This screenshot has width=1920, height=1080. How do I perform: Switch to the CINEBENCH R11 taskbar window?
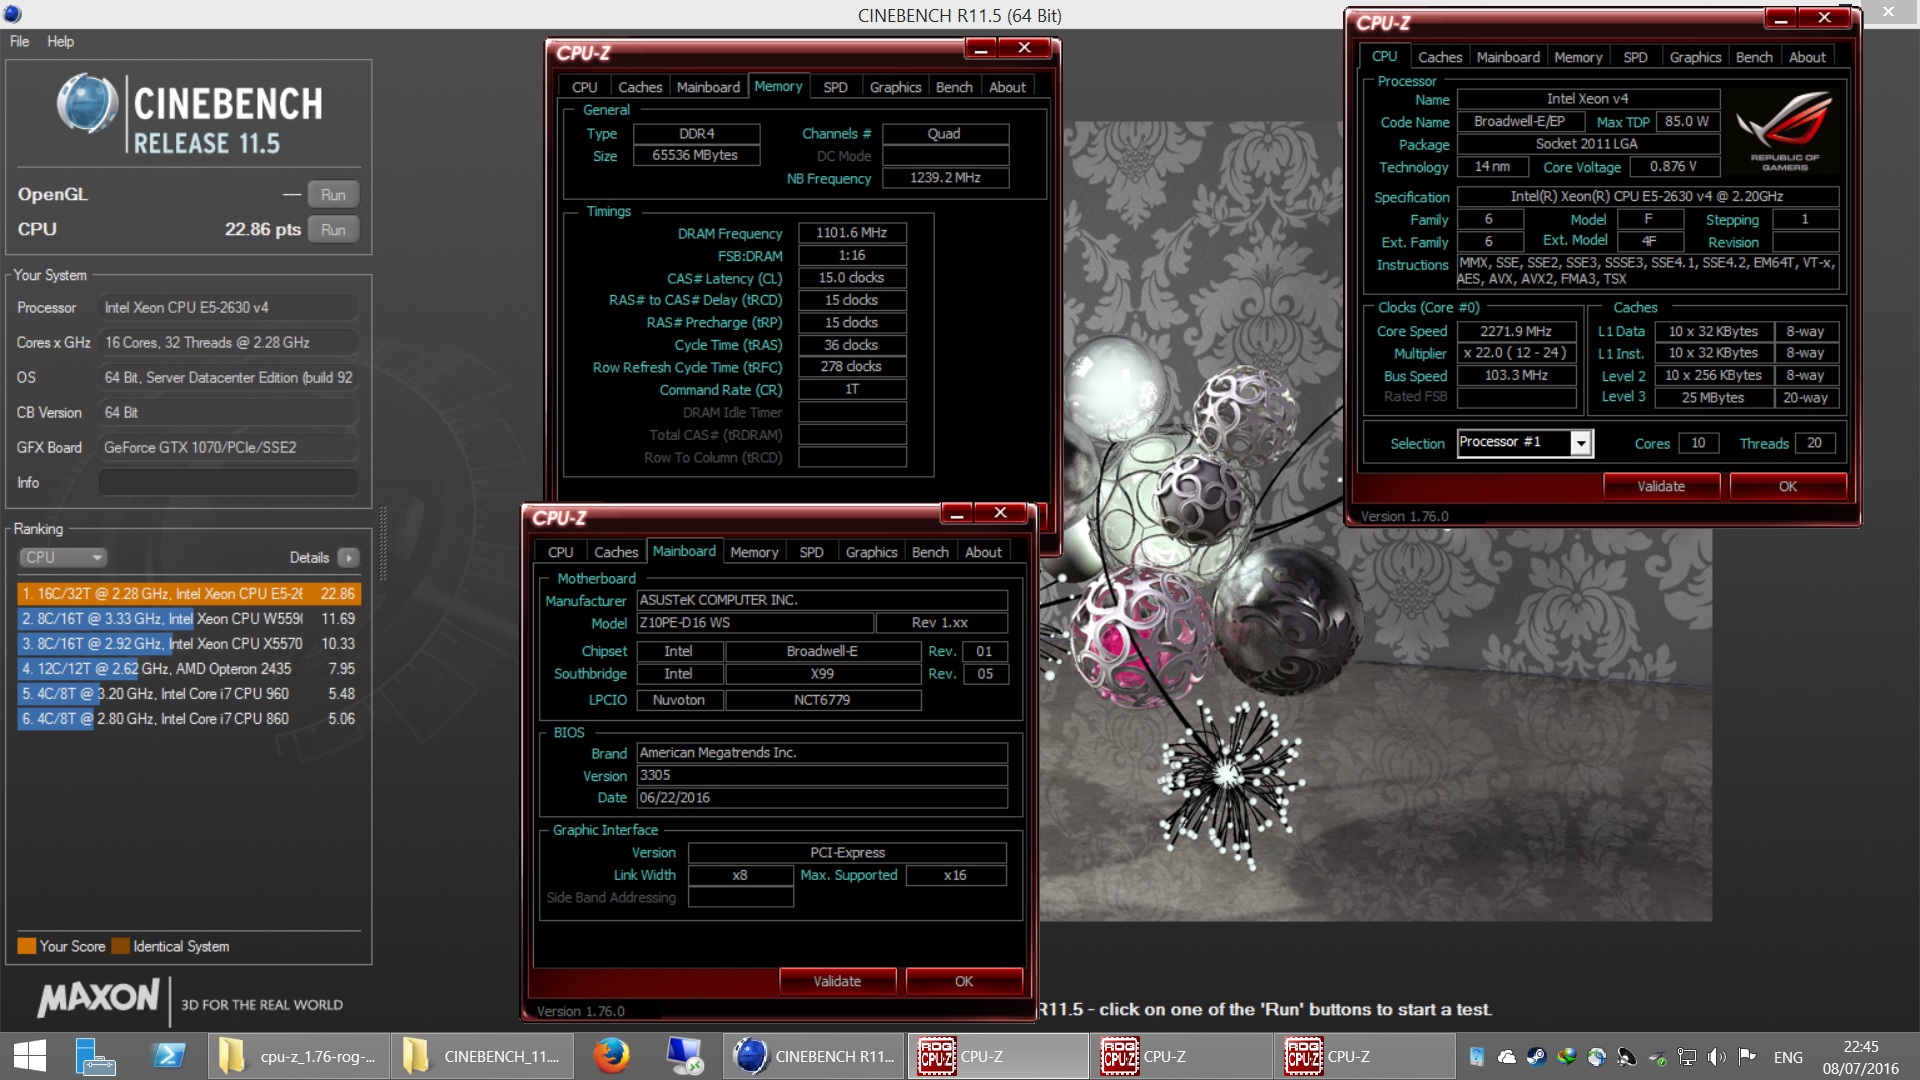click(814, 1056)
